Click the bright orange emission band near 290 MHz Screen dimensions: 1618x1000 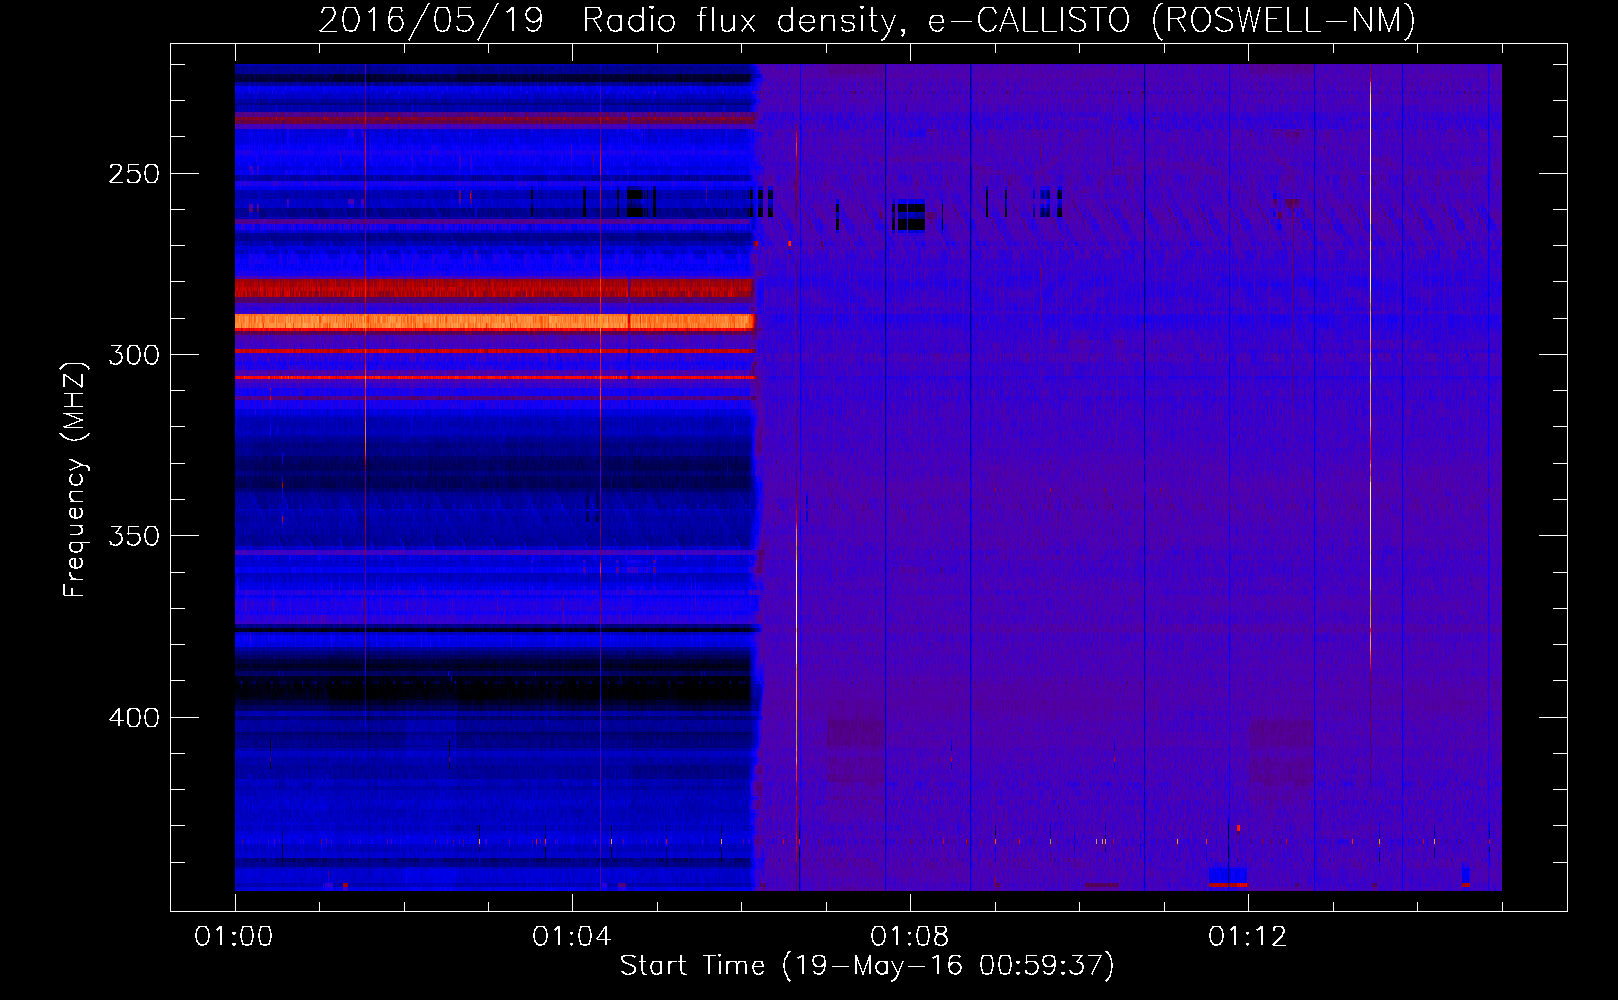[494, 322]
